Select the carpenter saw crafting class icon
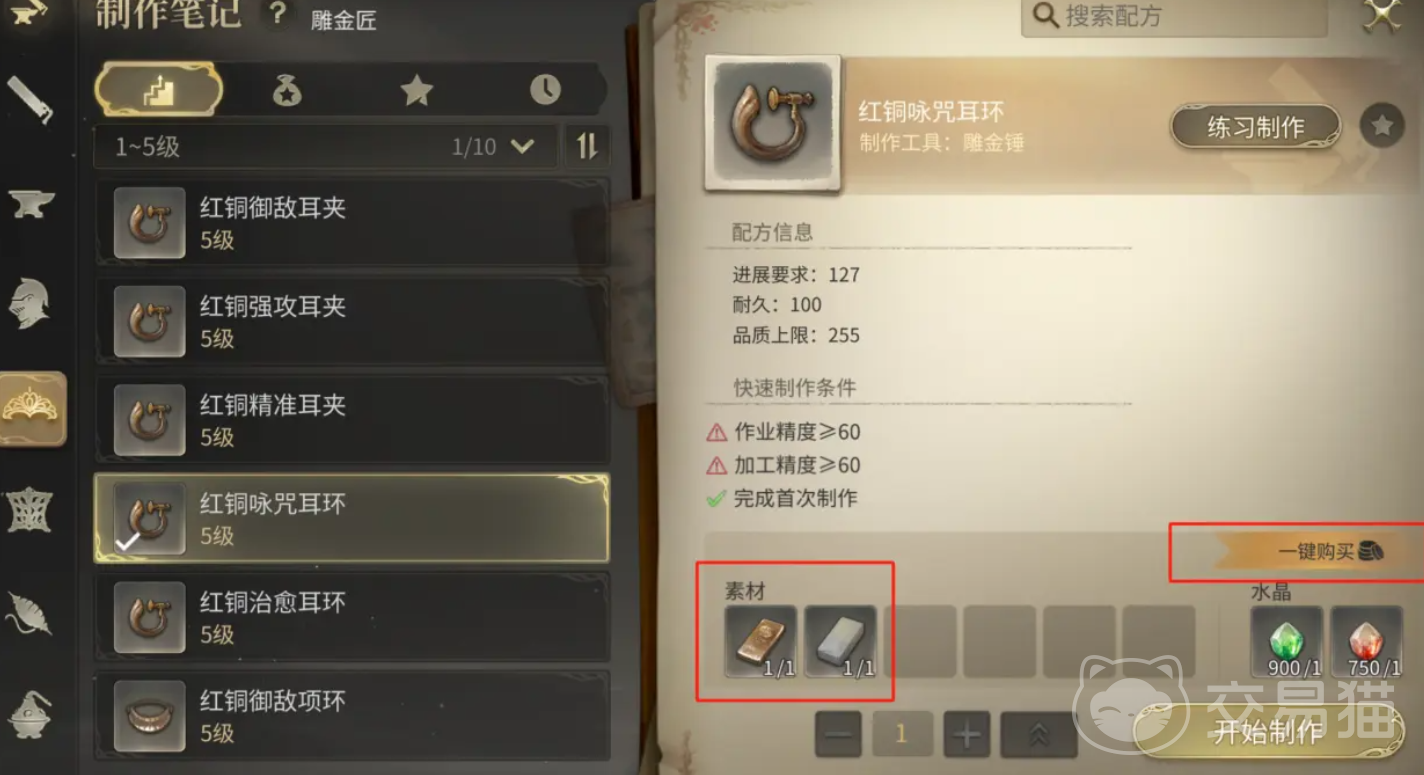This screenshot has width=1424, height=775. pos(29,99)
